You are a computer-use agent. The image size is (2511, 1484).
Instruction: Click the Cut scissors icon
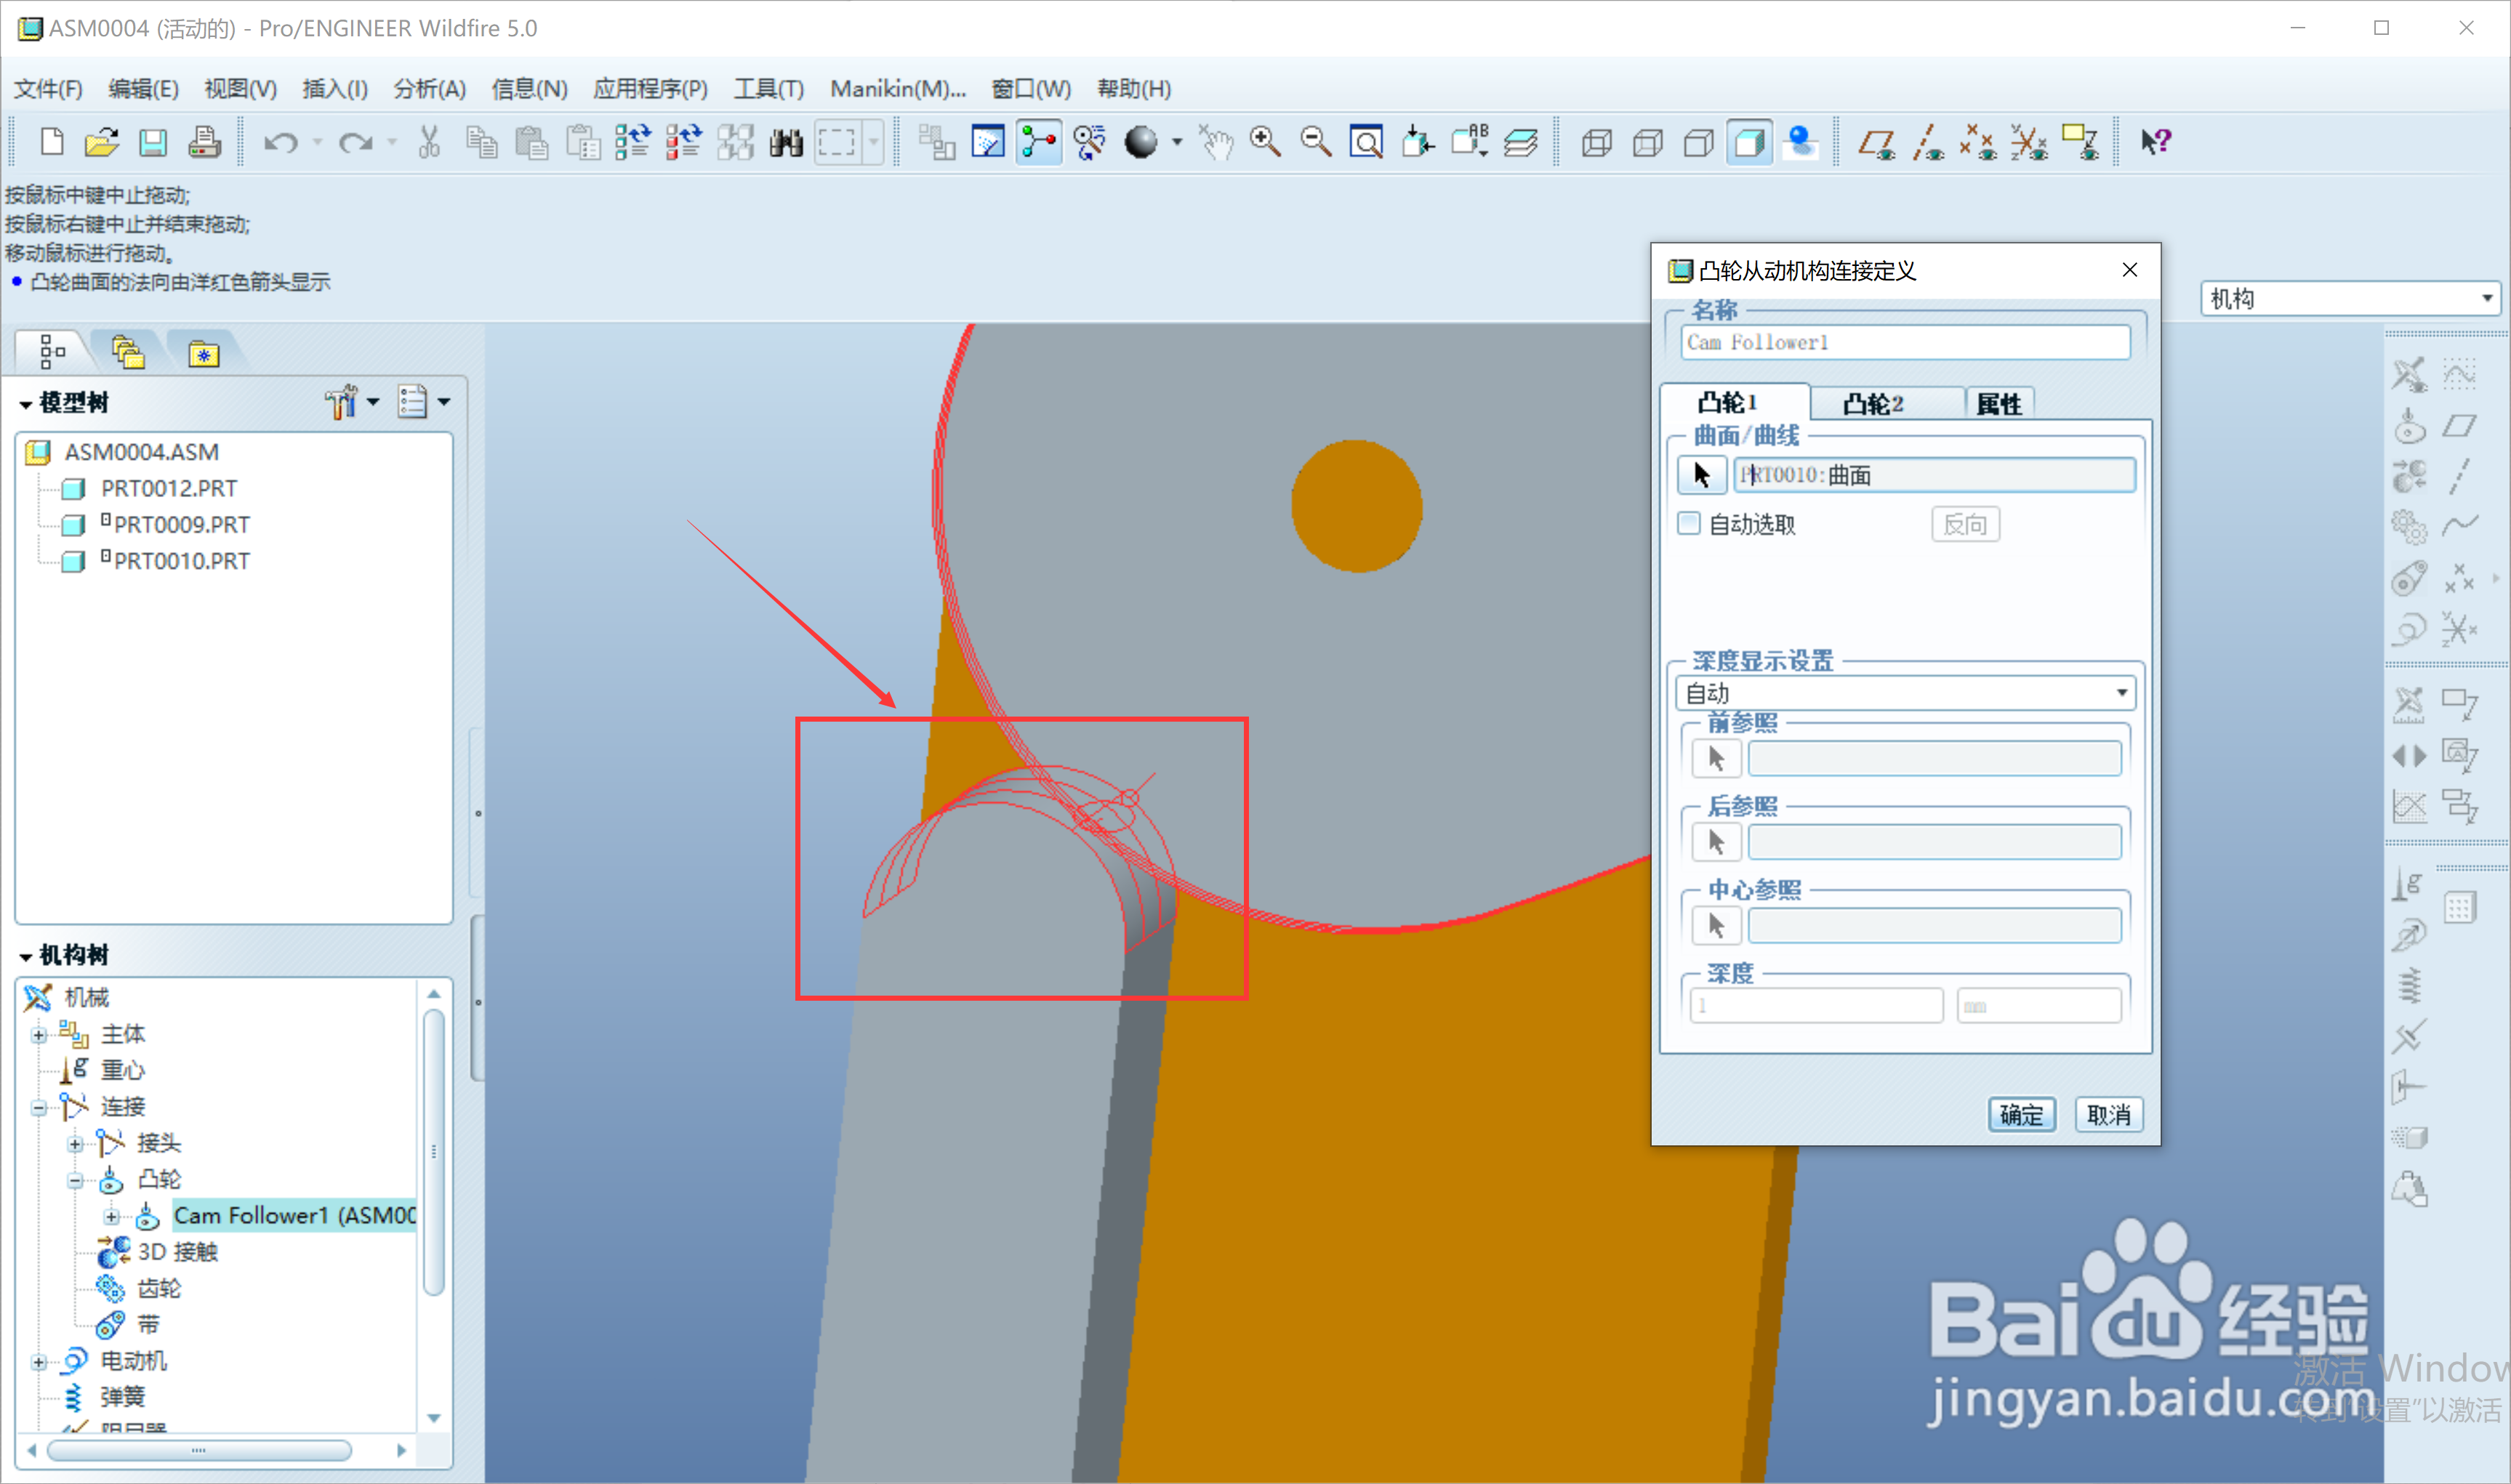(429, 143)
